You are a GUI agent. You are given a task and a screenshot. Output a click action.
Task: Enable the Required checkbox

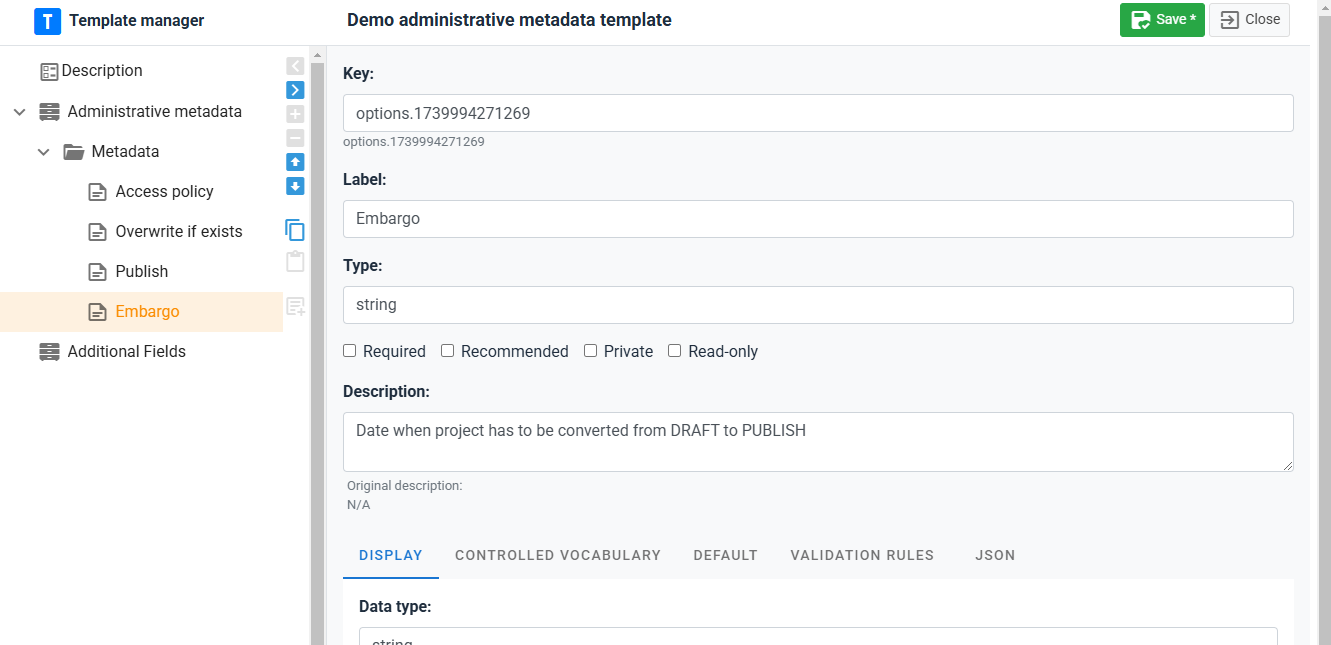point(350,351)
